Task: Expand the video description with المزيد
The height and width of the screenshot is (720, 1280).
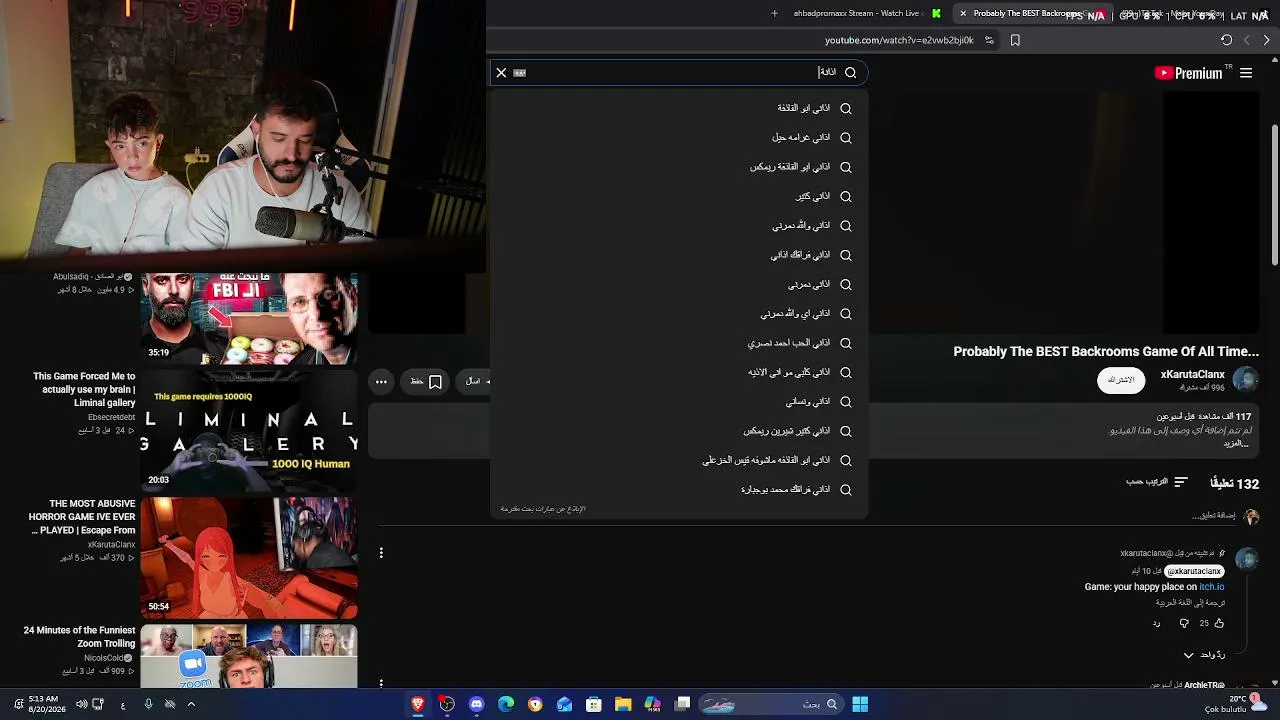Action: tap(1237, 443)
